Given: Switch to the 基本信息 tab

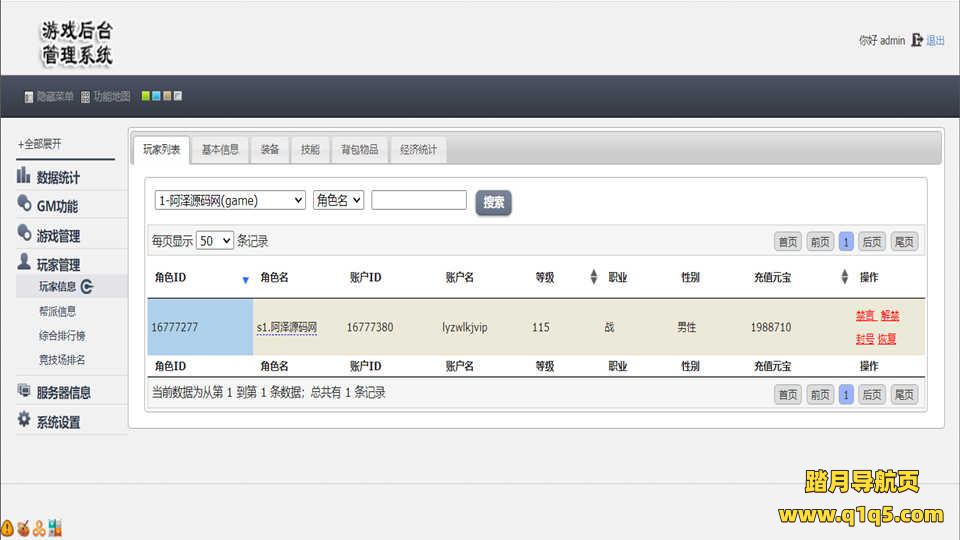Looking at the screenshot, I should coord(220,150).
